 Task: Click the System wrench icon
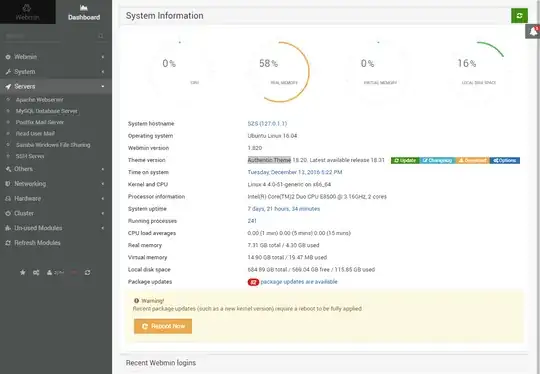pos(8,72)
